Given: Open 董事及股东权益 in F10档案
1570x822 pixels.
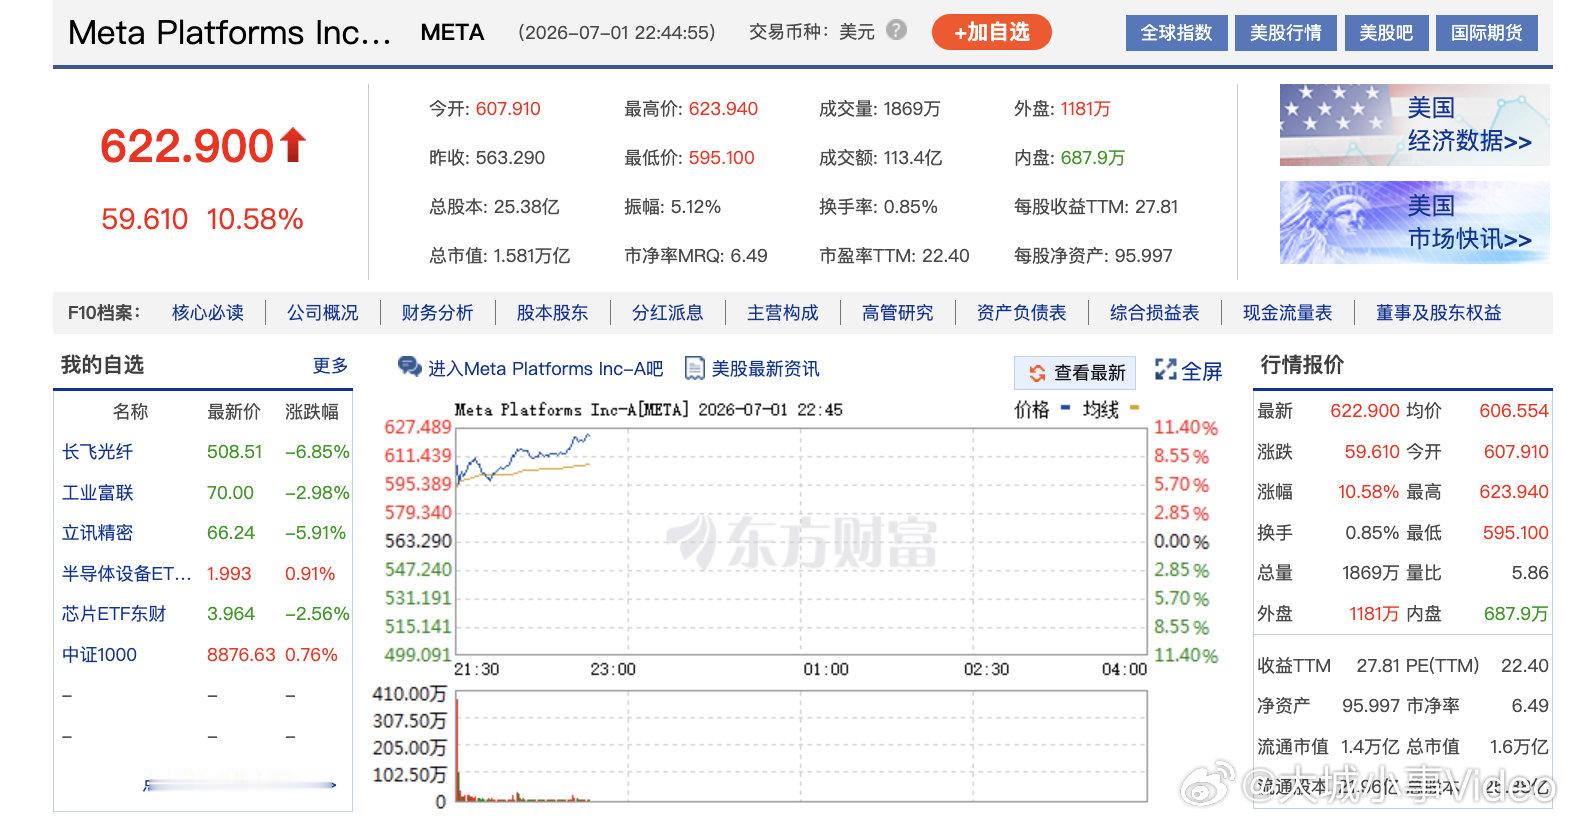Looking at the screenshot, I should (1438, 313).
